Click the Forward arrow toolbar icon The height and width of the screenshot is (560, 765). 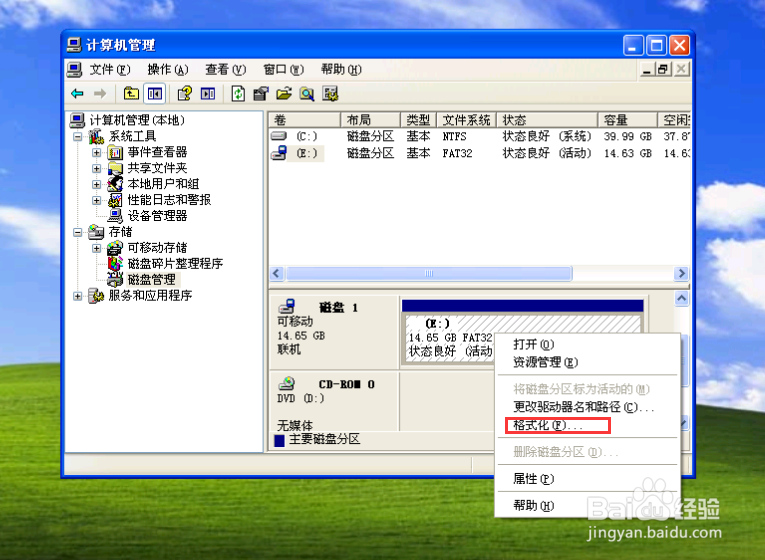coord(100,93)
